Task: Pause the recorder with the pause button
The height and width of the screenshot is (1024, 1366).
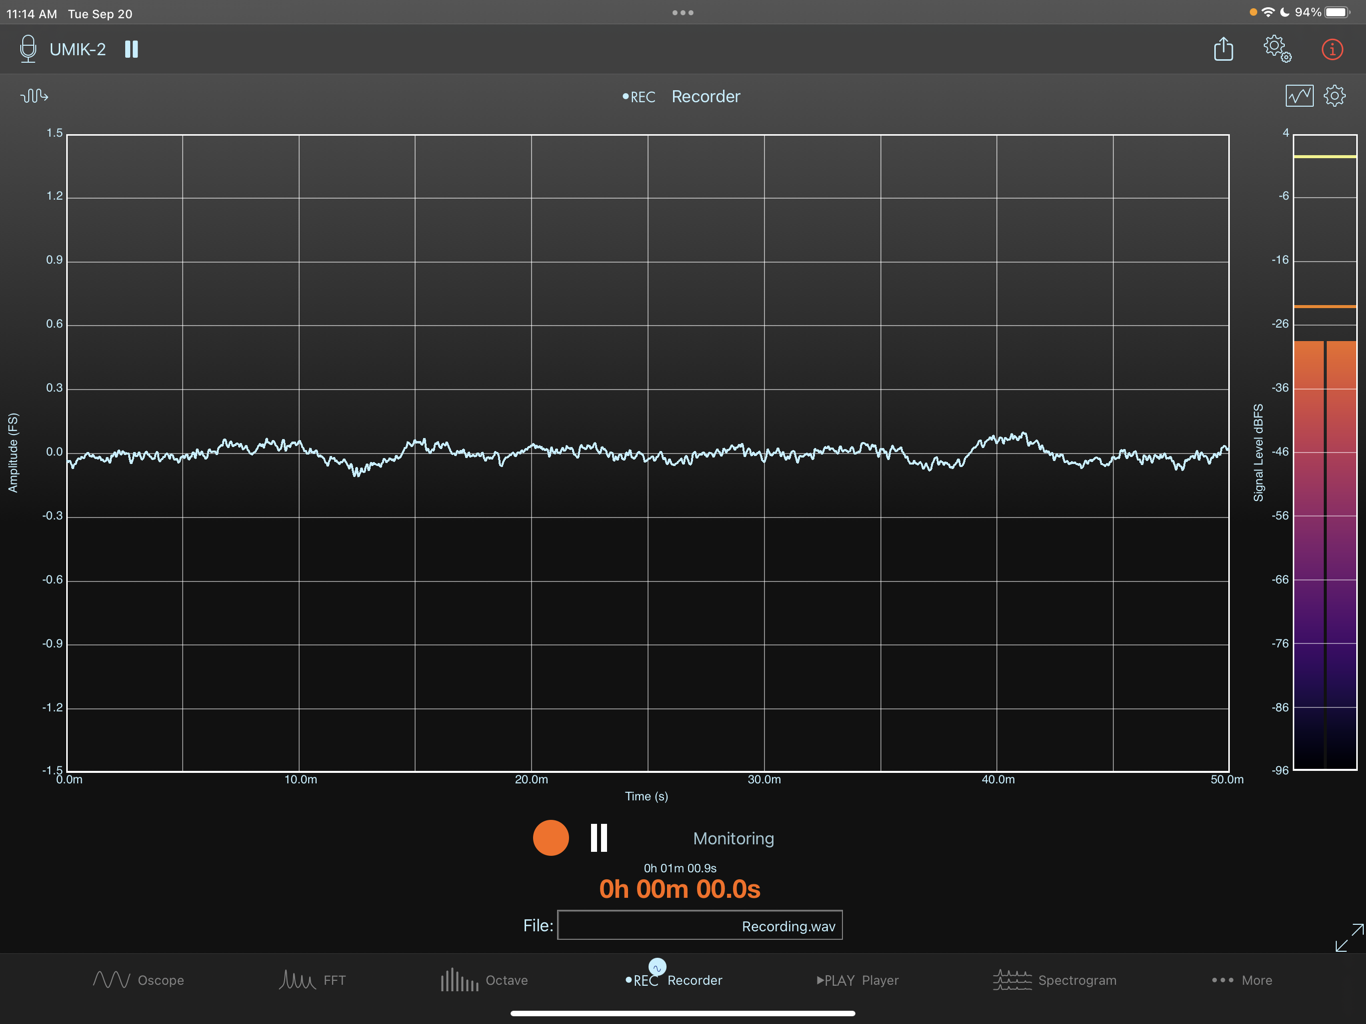Action: 597,838
